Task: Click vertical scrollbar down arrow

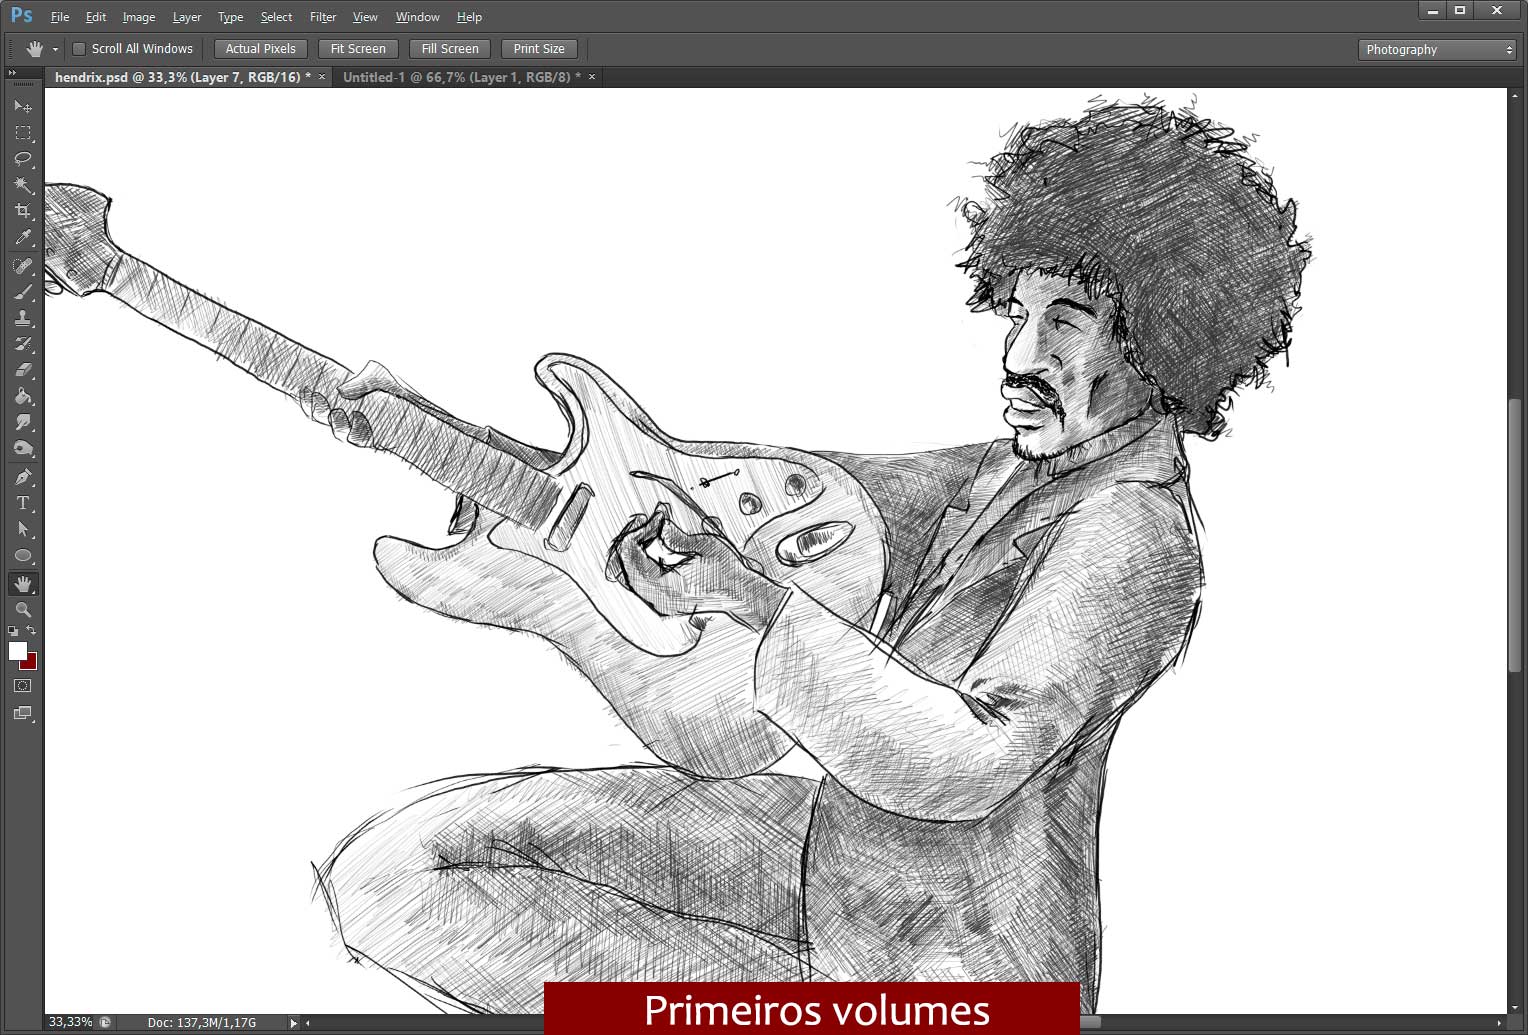Action: [x=1516, y=1008]
